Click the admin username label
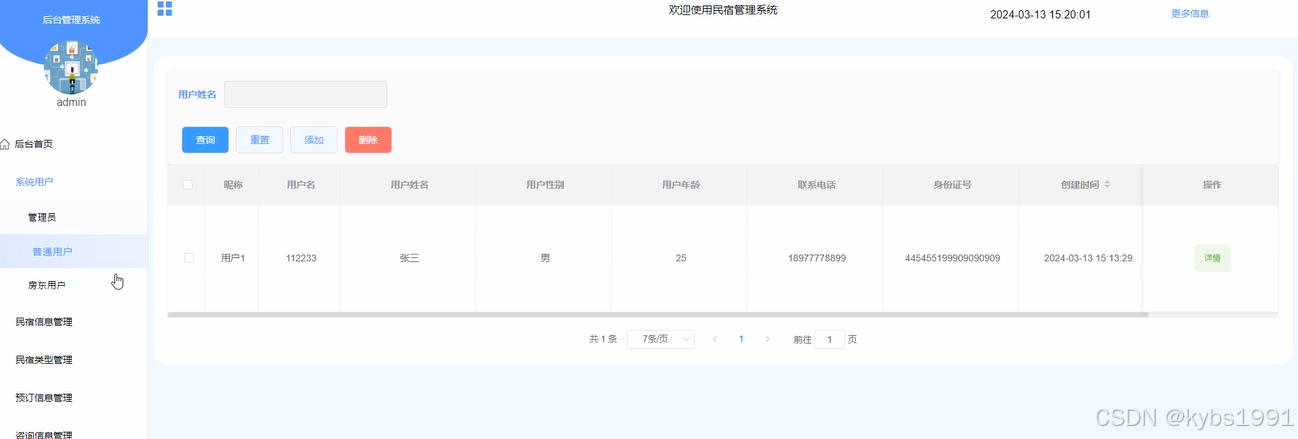 point(71,102)
